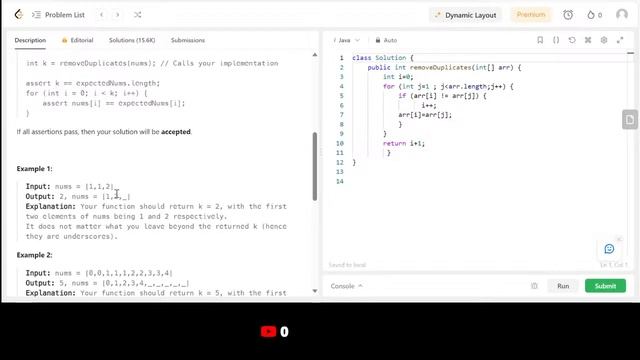Start the timer clock icon

pos(568,15)
